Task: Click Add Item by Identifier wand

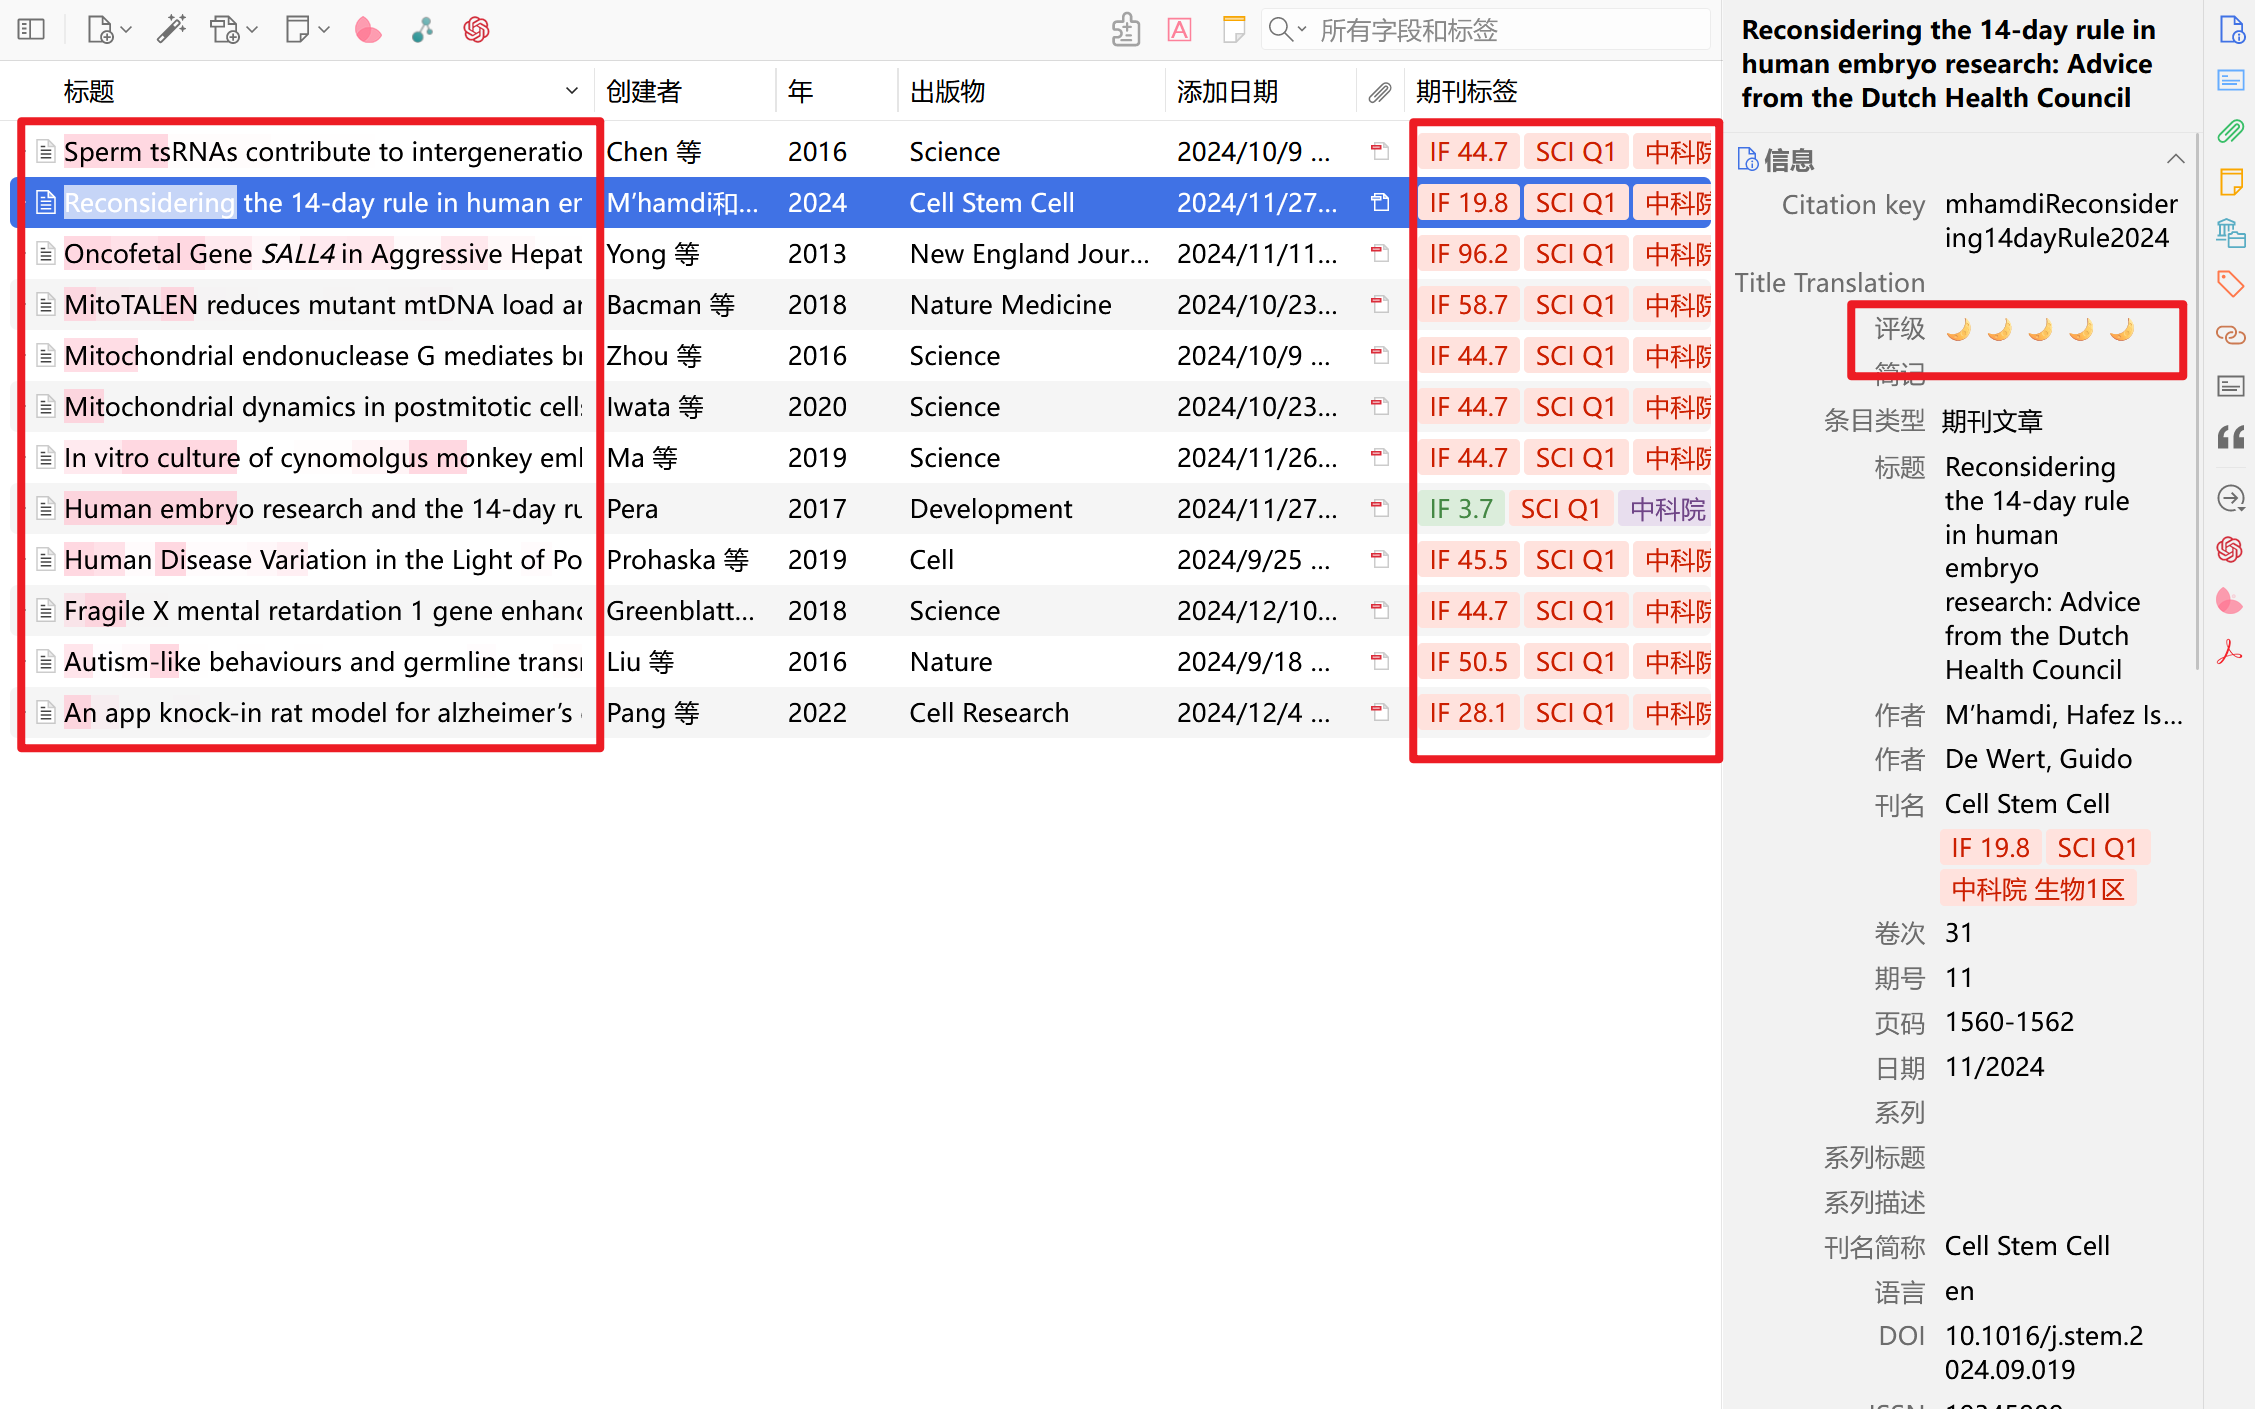Action: (x=171, y=30)
